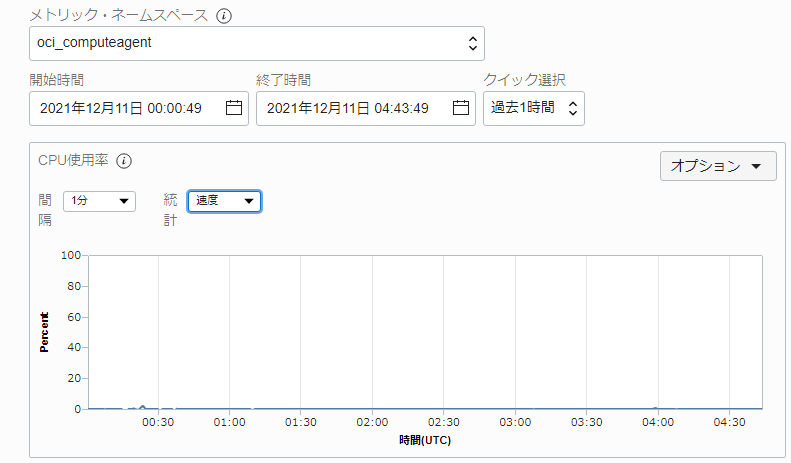Open the 統計 速度 statistic dropdown

[224, 201]
